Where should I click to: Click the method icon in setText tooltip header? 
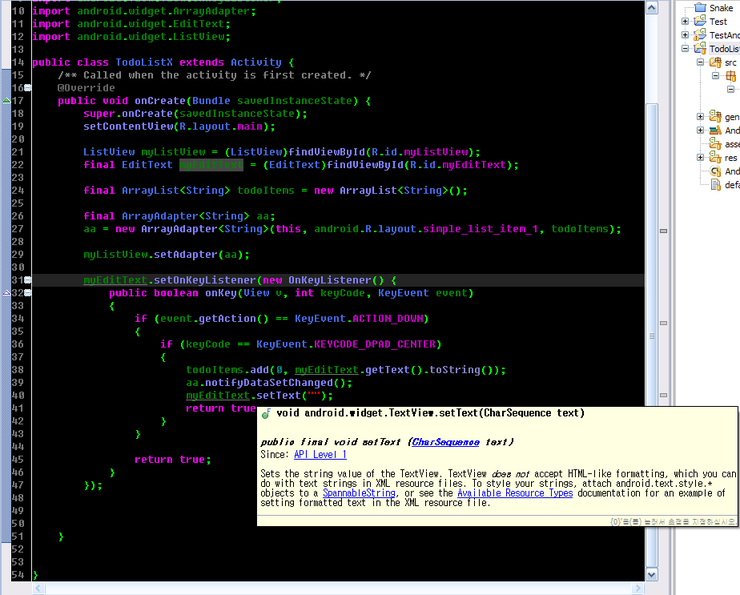(x=267, y=413)
